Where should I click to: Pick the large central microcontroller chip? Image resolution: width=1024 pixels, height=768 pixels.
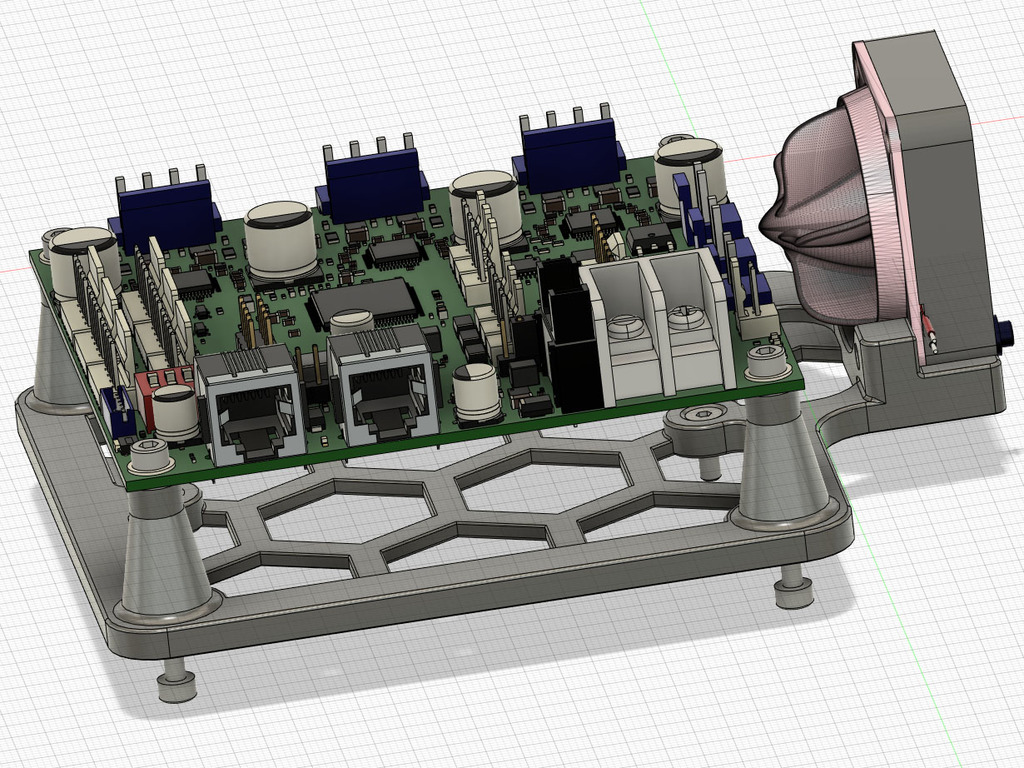[364, 302]
